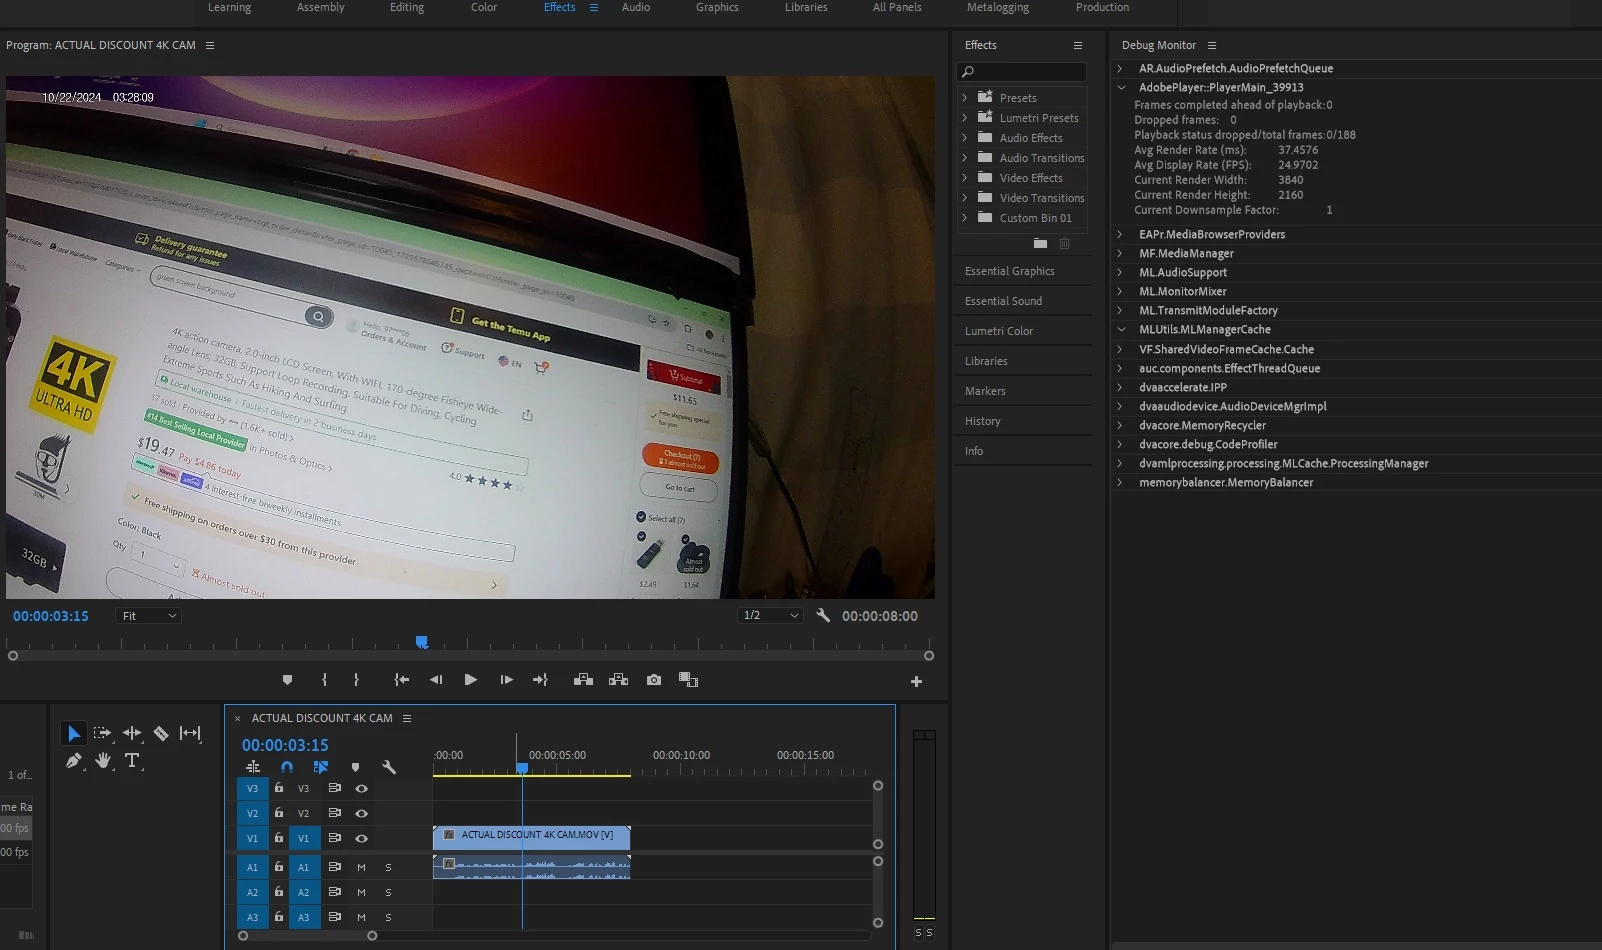Collapse AdobePlayer::PlayerMain_39913 entry
This screenshot has height=950, width=1602.
(1121, 88)
